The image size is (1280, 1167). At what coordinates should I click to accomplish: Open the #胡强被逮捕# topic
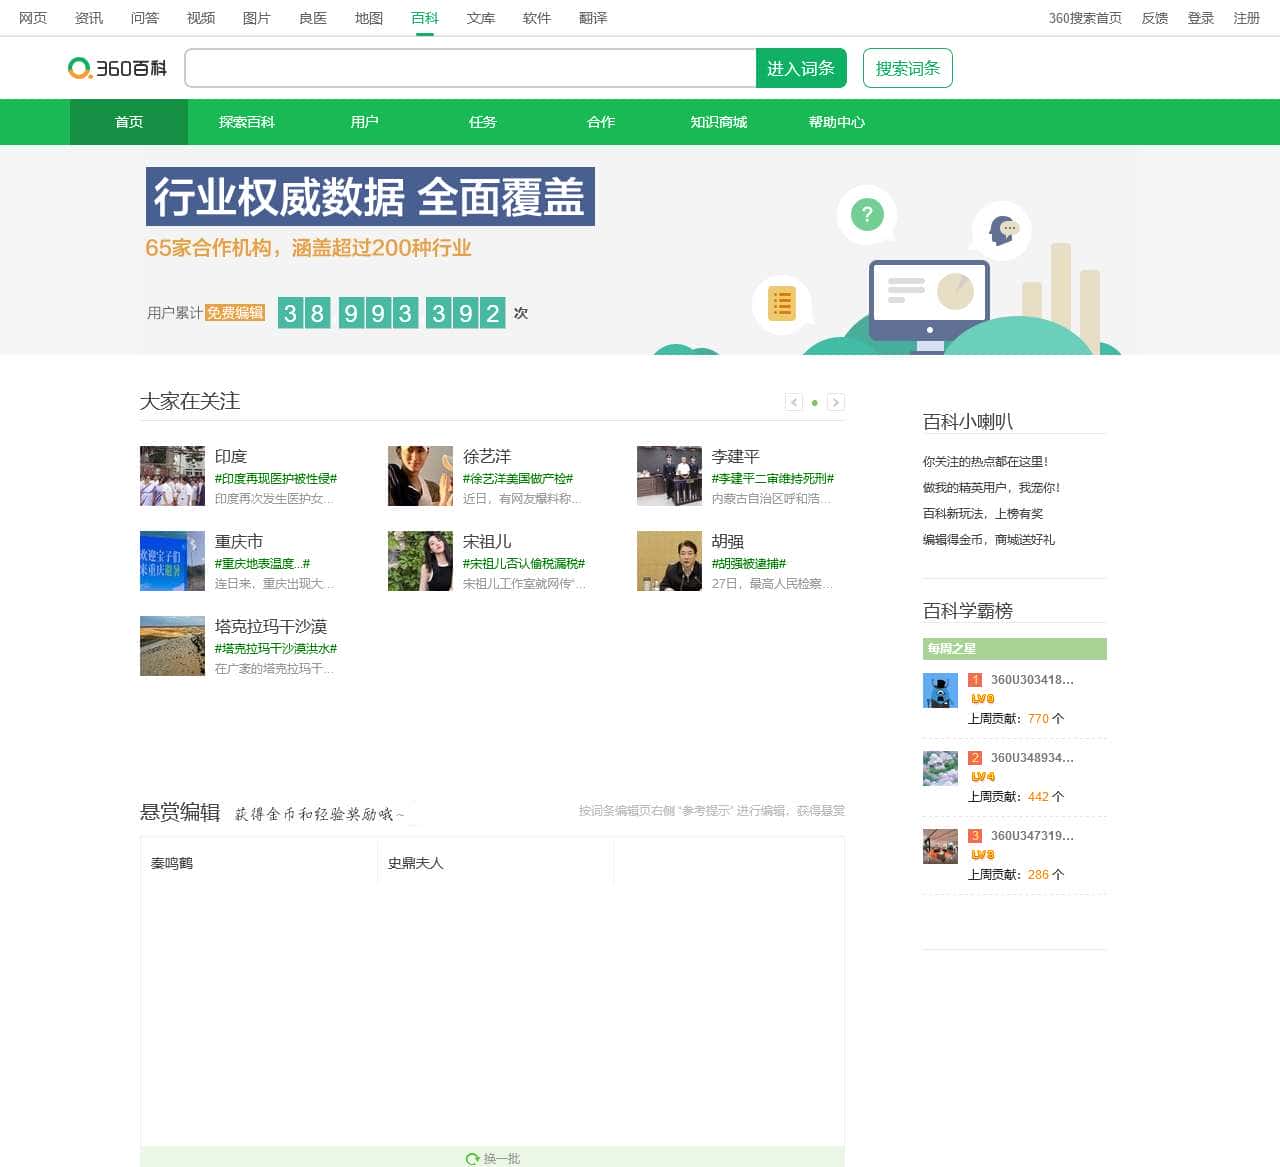point(749,564)
